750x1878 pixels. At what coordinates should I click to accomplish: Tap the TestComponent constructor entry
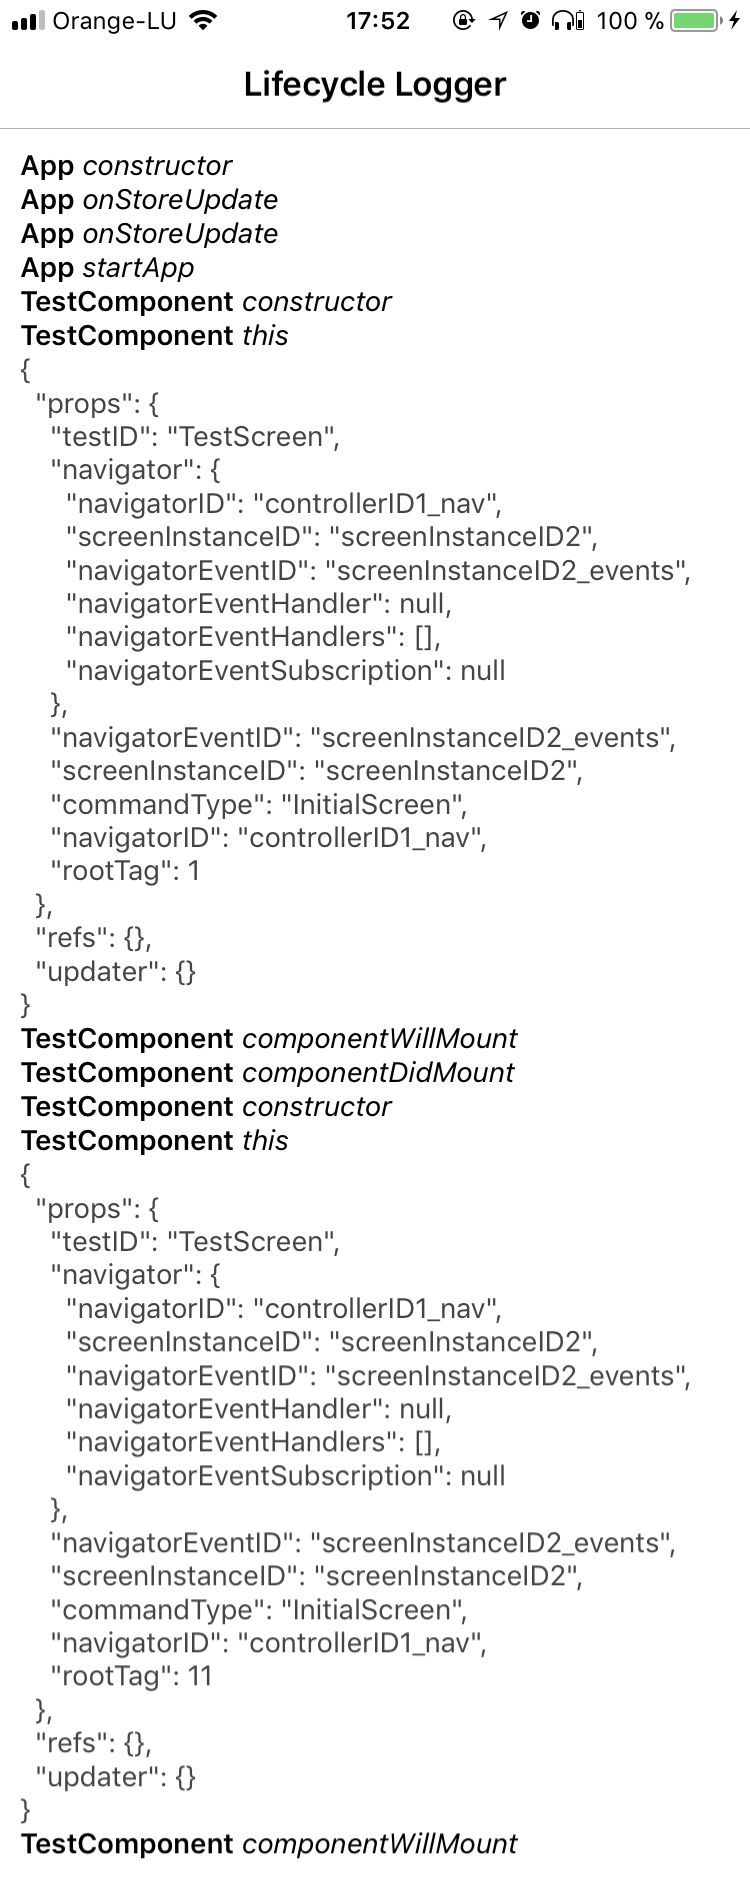tap(206, 301)
